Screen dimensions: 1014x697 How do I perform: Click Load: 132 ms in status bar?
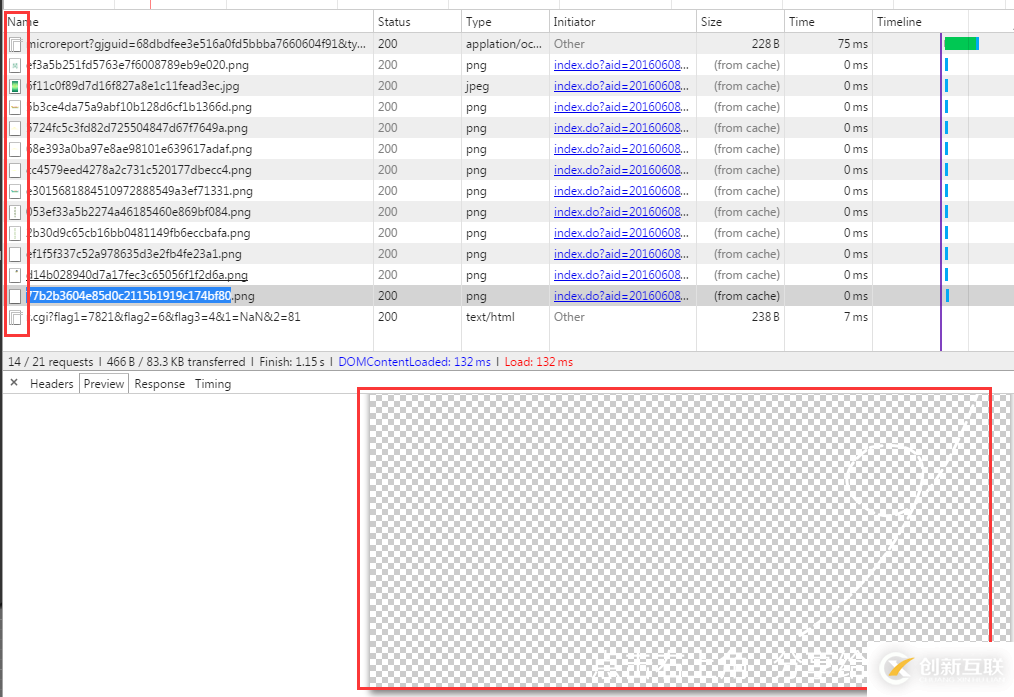coord(539,362)
